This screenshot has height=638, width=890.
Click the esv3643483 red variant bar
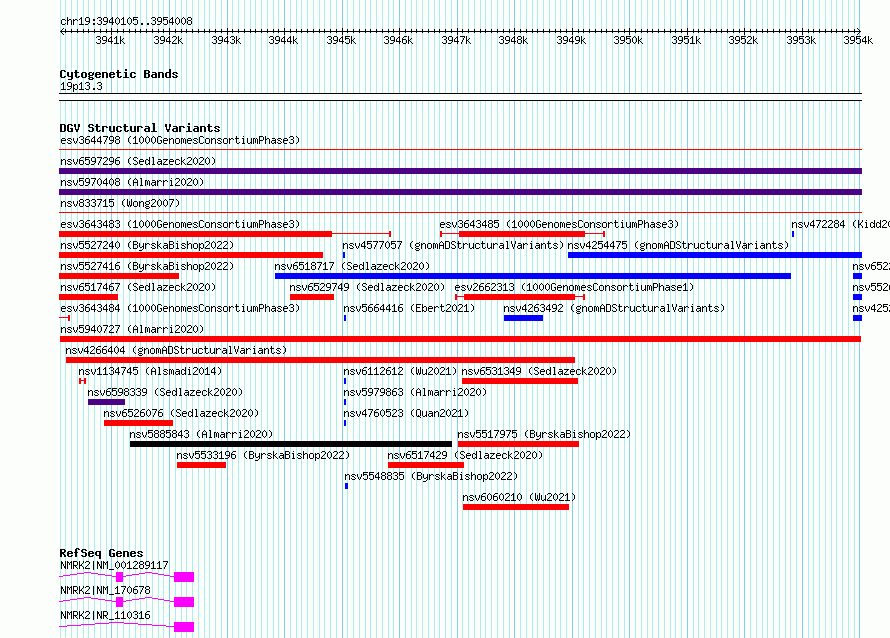click(x=195, y=234)
